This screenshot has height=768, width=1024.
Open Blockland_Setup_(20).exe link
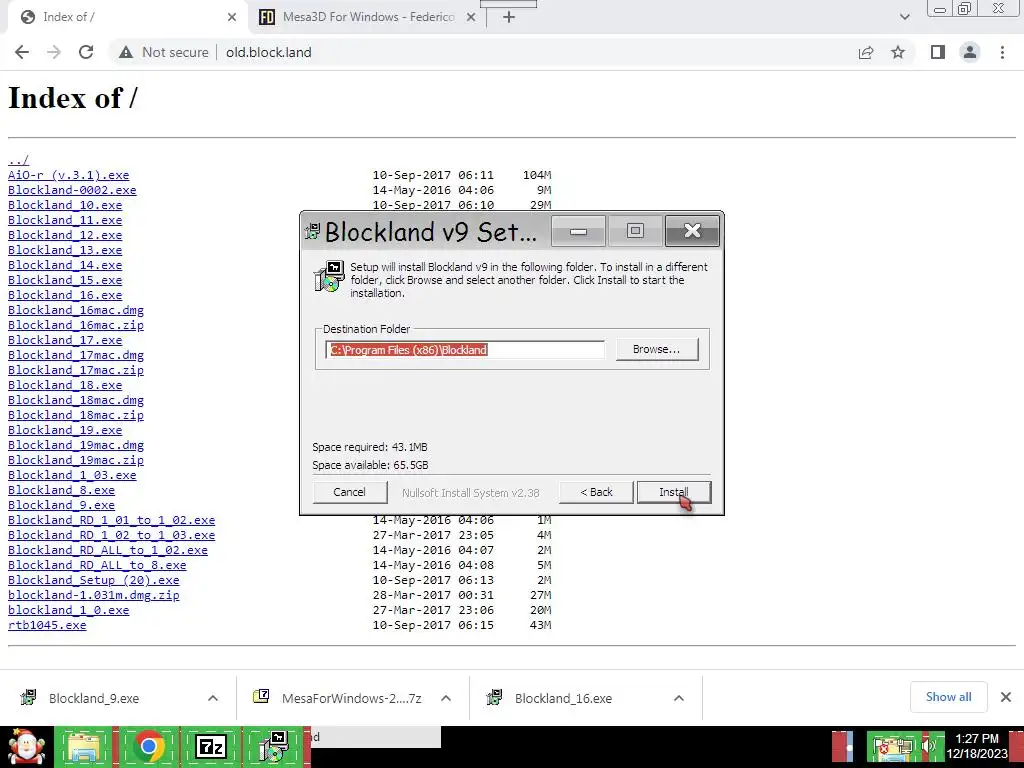(x=93, y=581)
